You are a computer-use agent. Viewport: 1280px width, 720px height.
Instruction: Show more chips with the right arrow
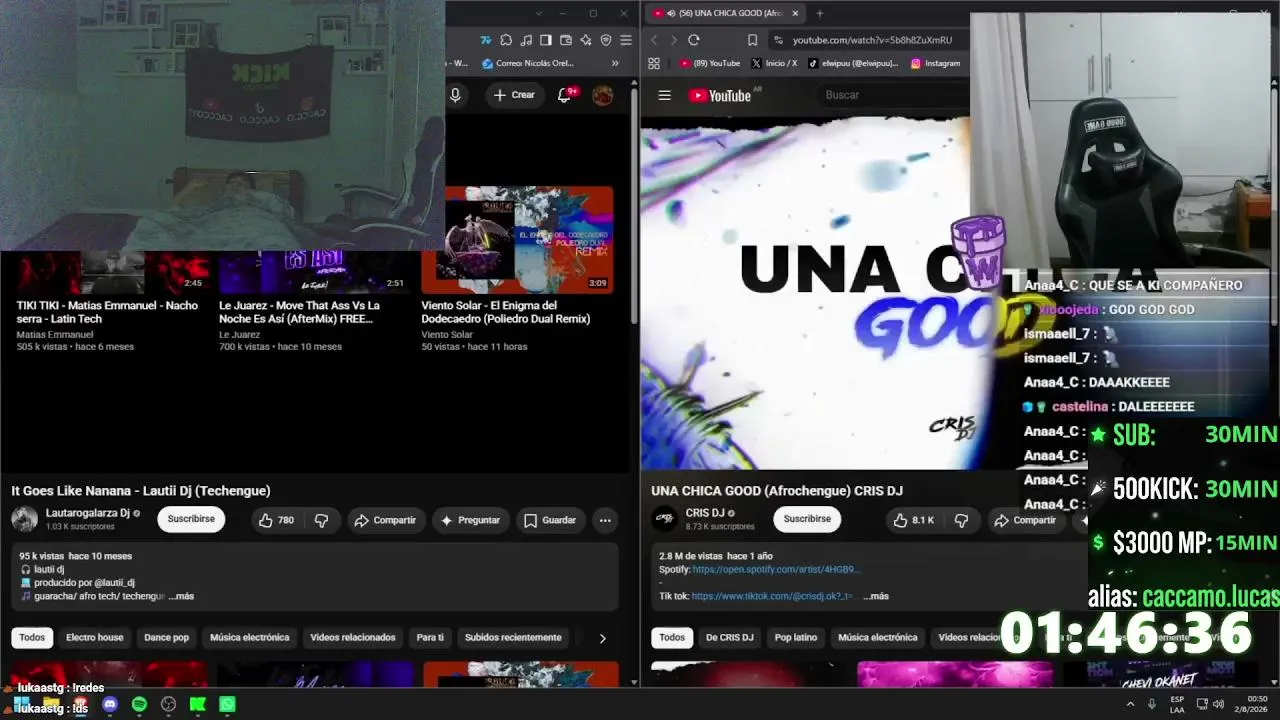602,638
